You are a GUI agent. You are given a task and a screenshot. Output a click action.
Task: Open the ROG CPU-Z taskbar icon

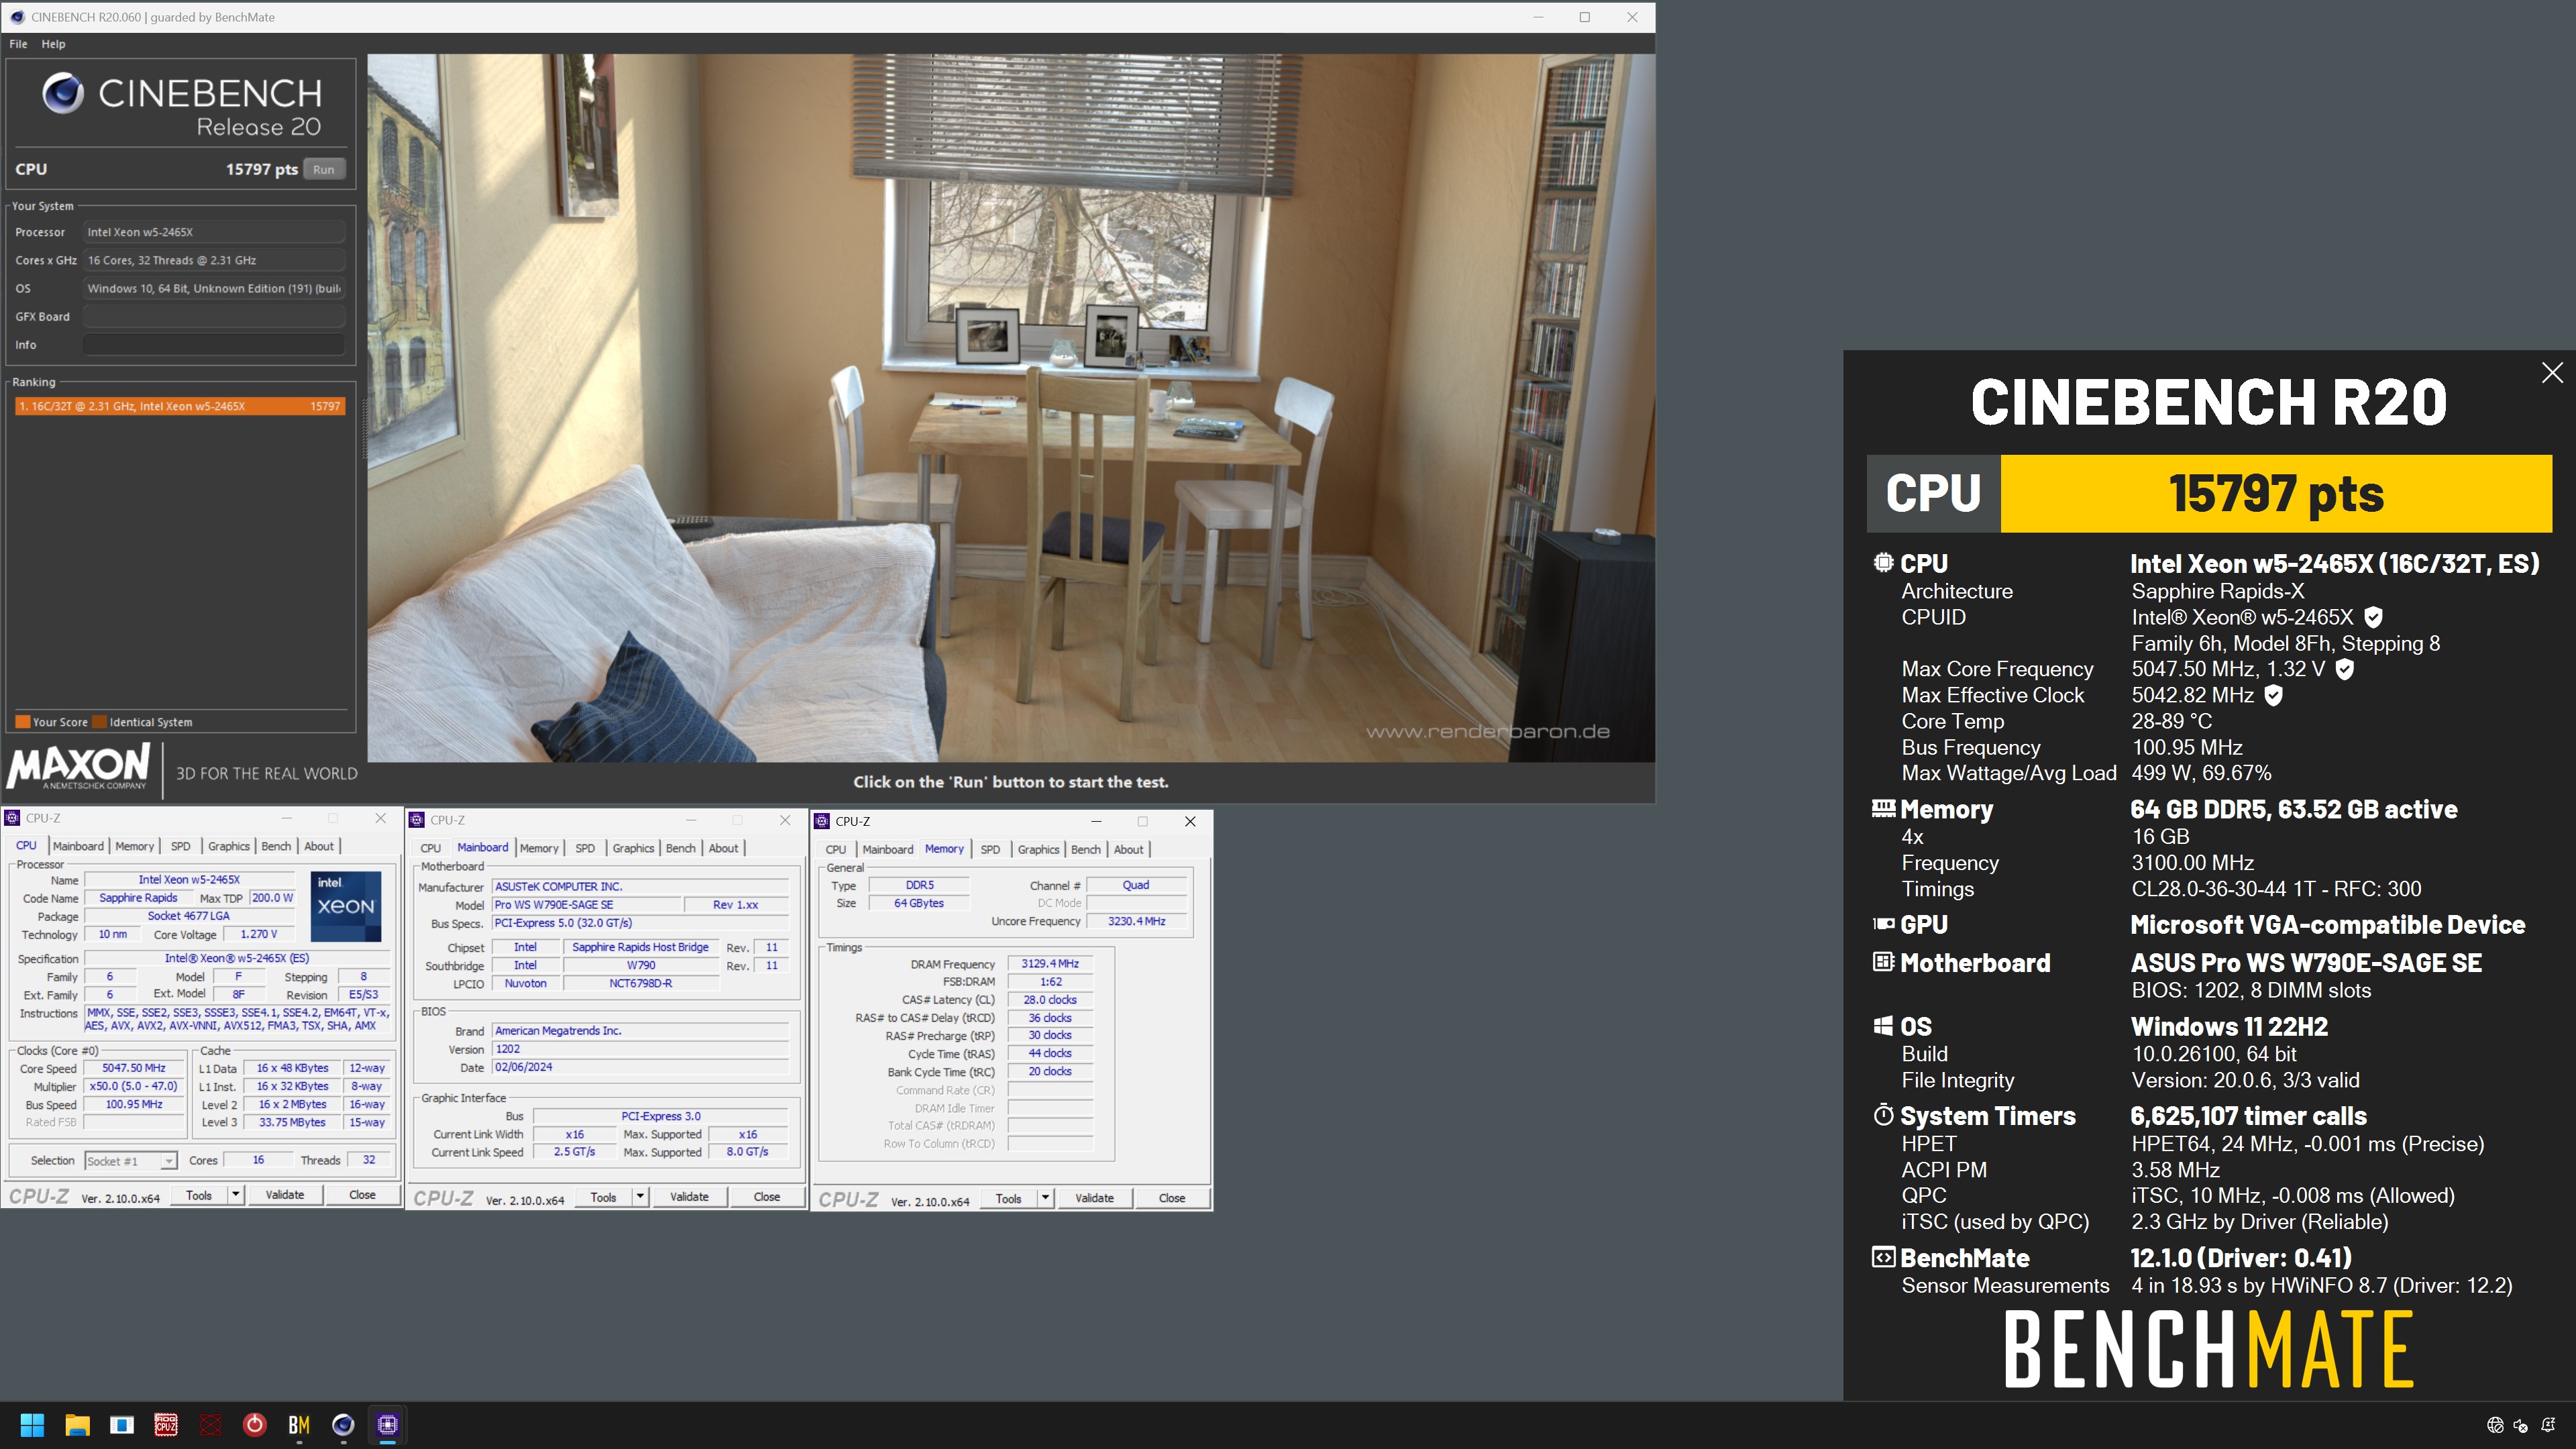(166, 1425)
